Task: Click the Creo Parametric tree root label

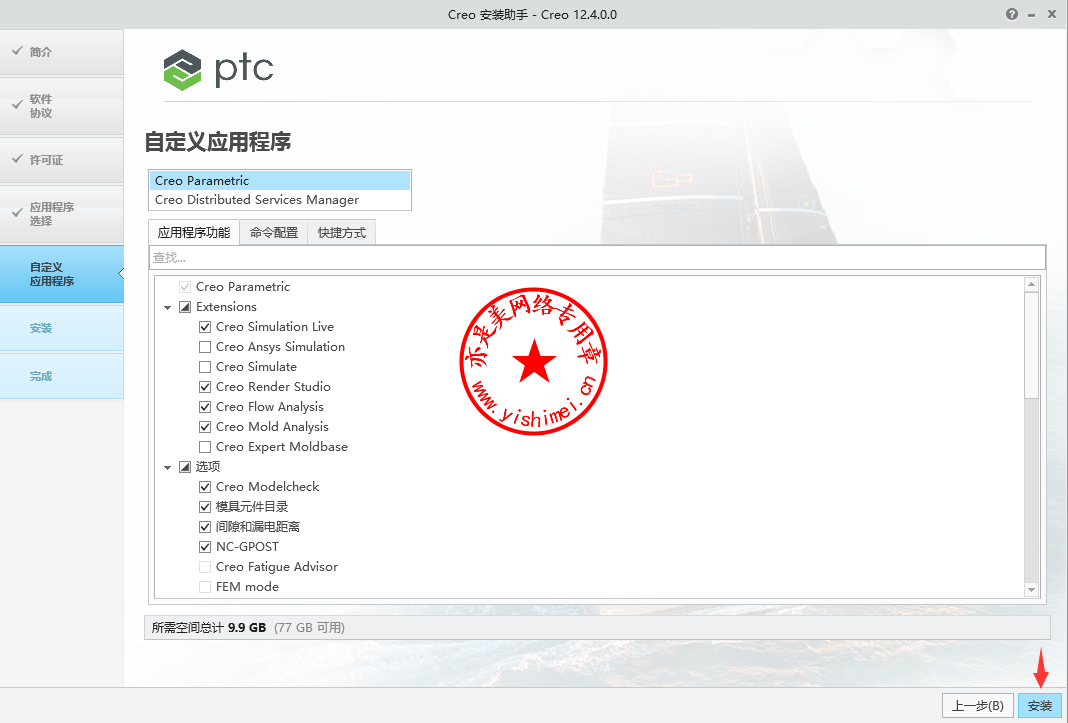Action: (x=242, y=287)
